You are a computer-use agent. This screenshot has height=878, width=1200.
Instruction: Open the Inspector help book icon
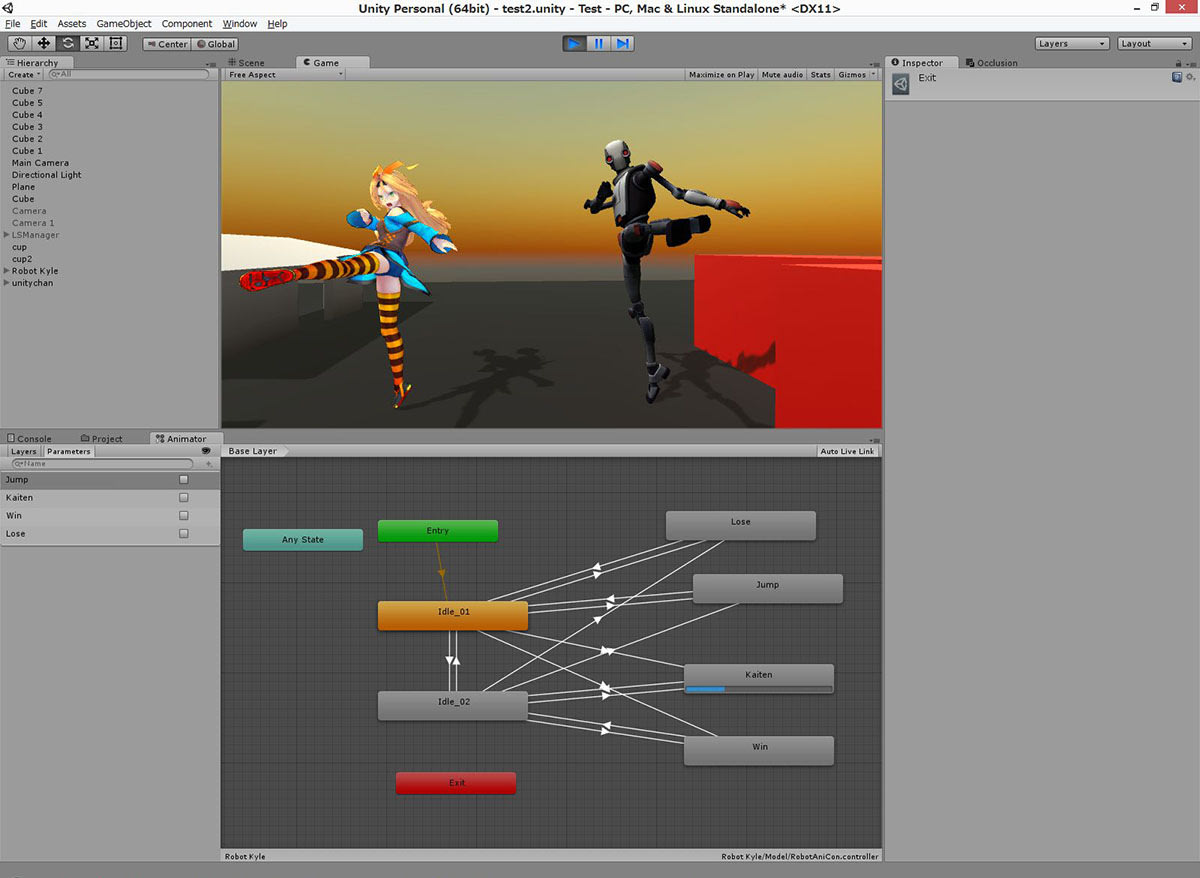1177,76
